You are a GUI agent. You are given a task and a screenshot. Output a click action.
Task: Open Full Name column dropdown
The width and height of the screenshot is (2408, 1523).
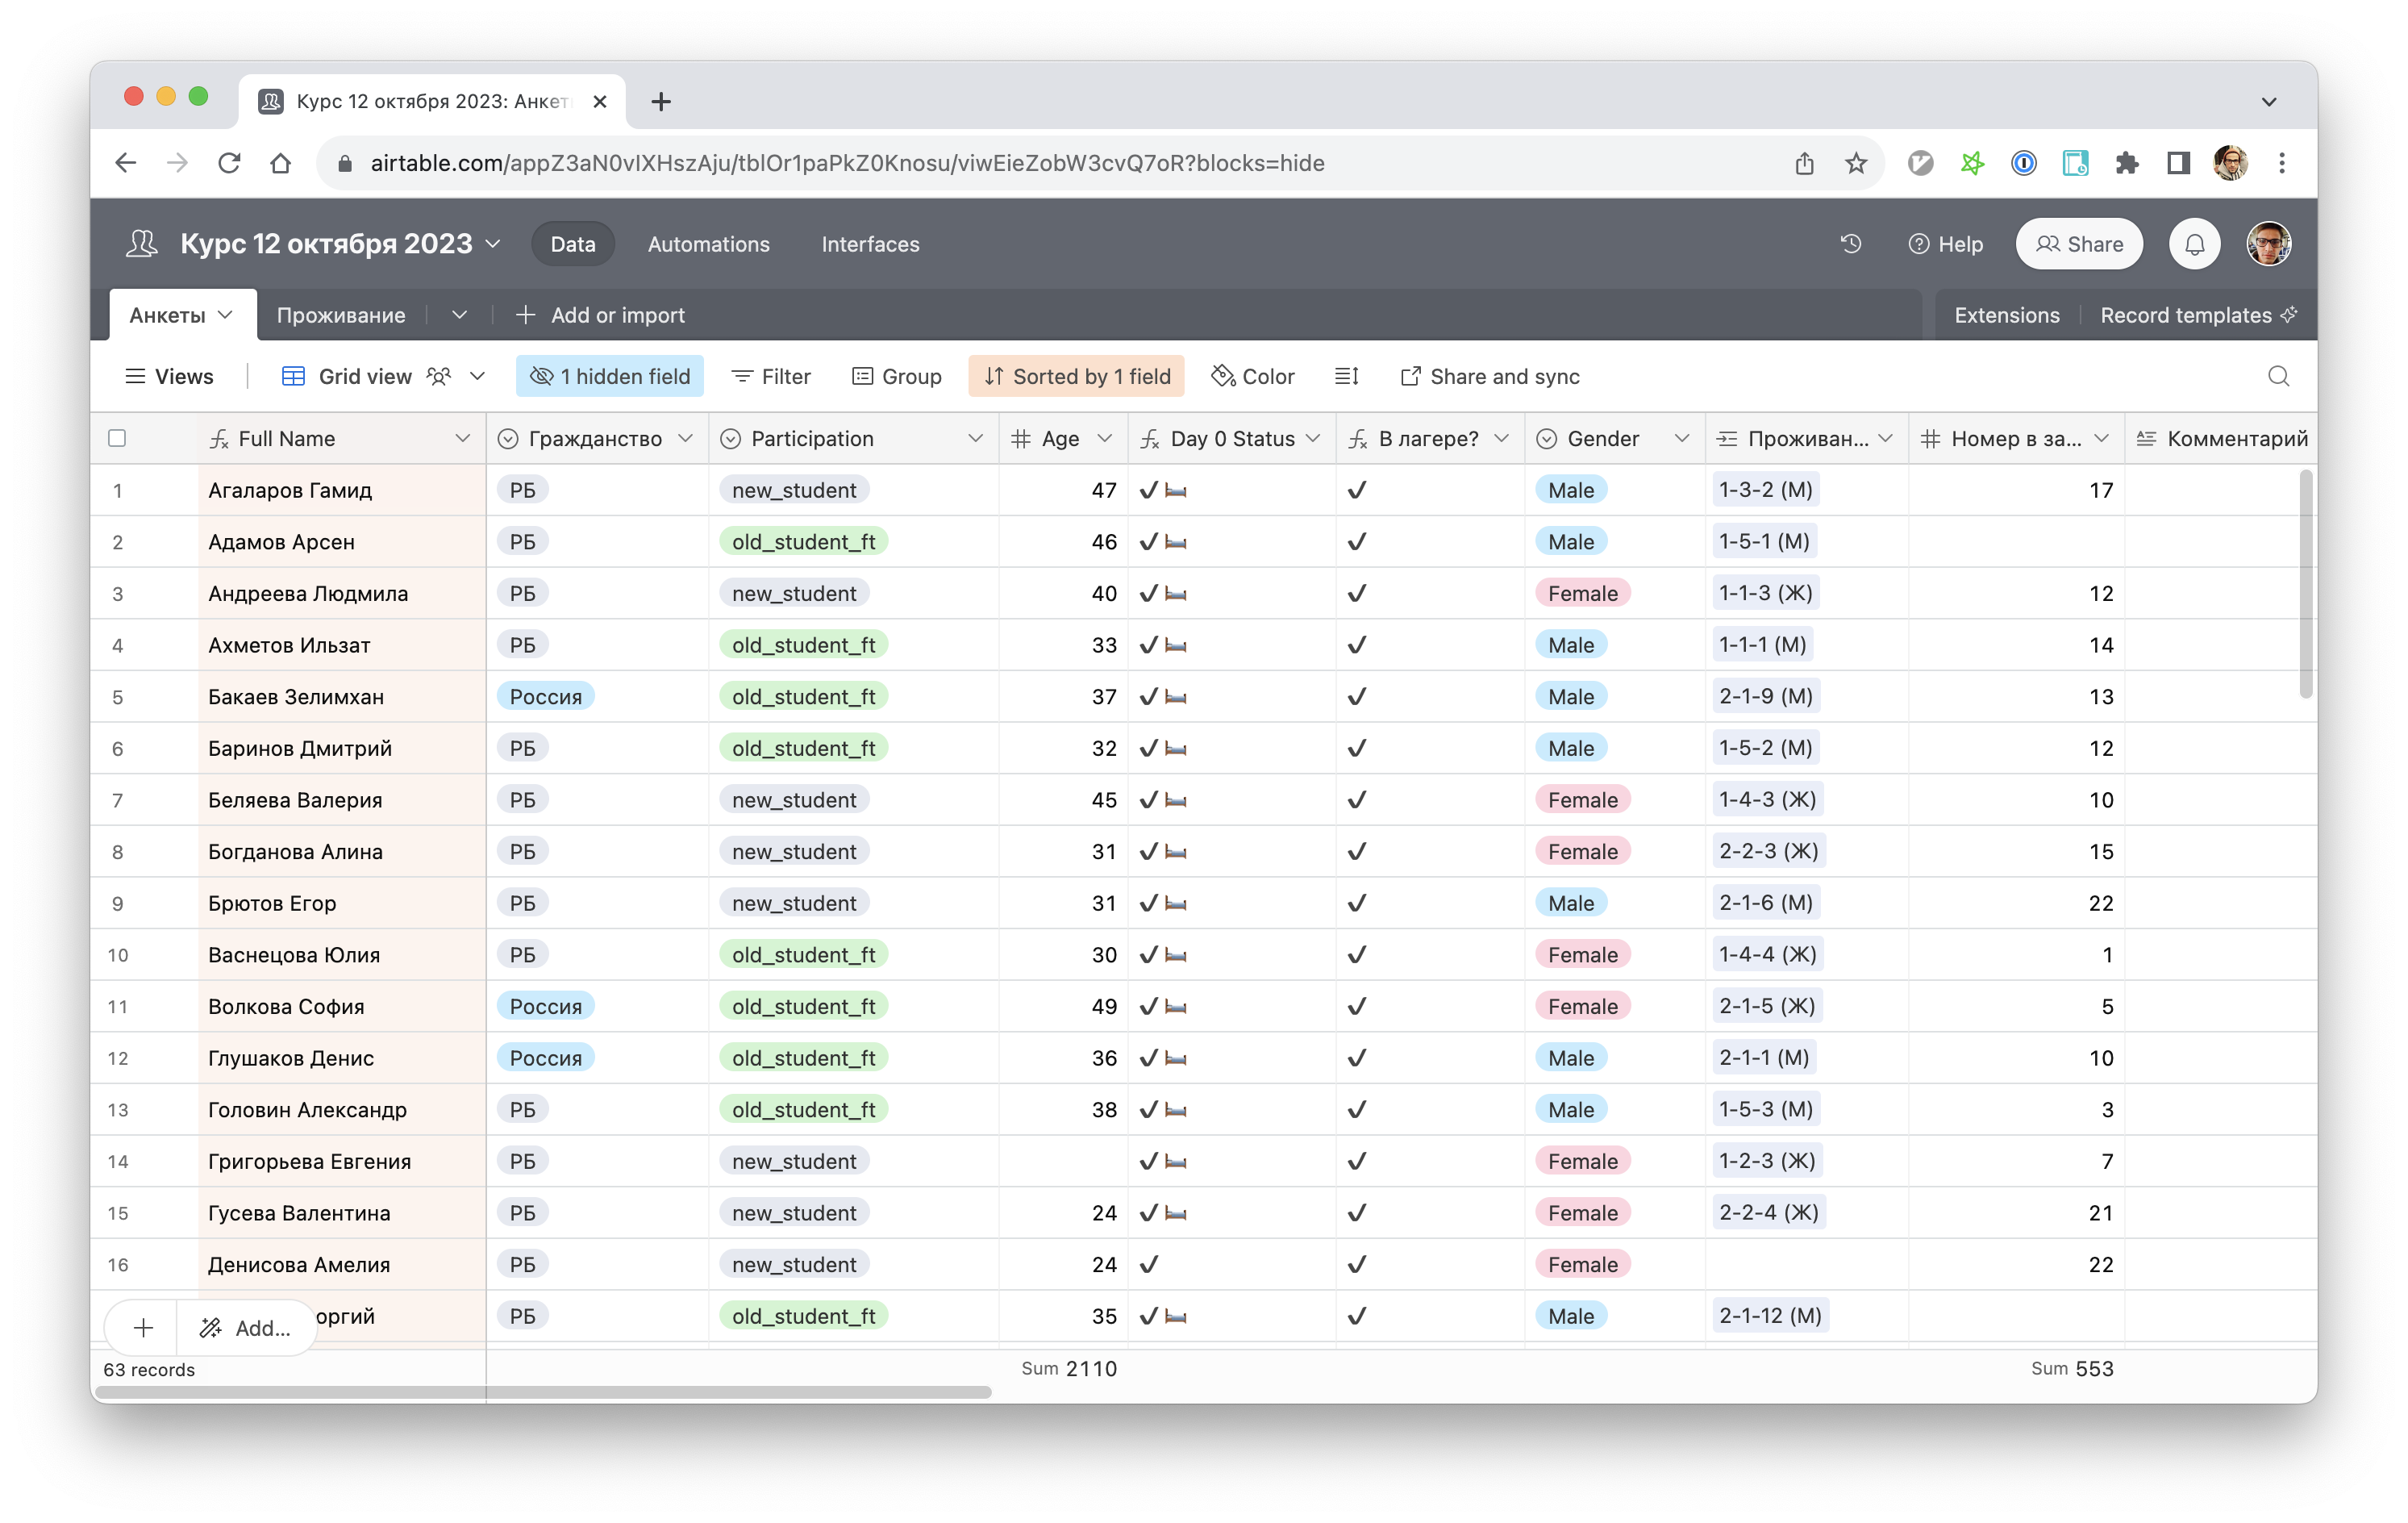click(462, 438)
